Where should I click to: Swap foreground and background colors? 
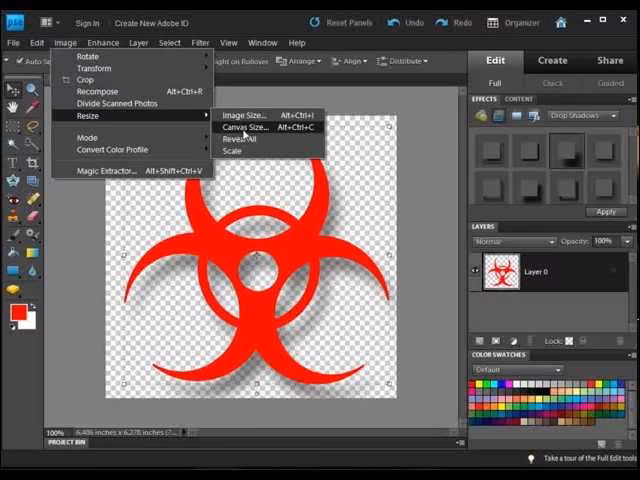(x=32, y=306)
